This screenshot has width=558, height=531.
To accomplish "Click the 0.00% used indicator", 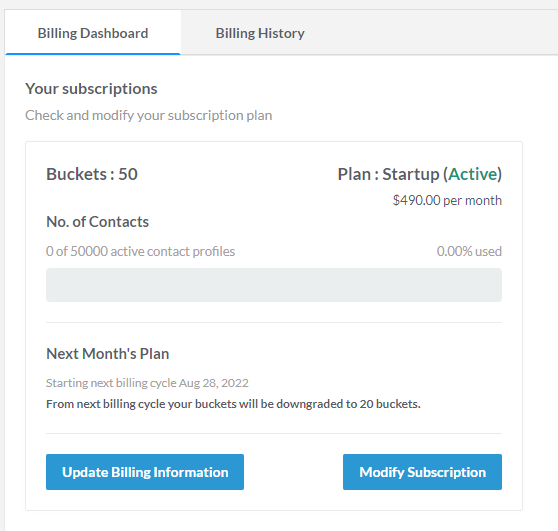I will (x=469, y=251).
